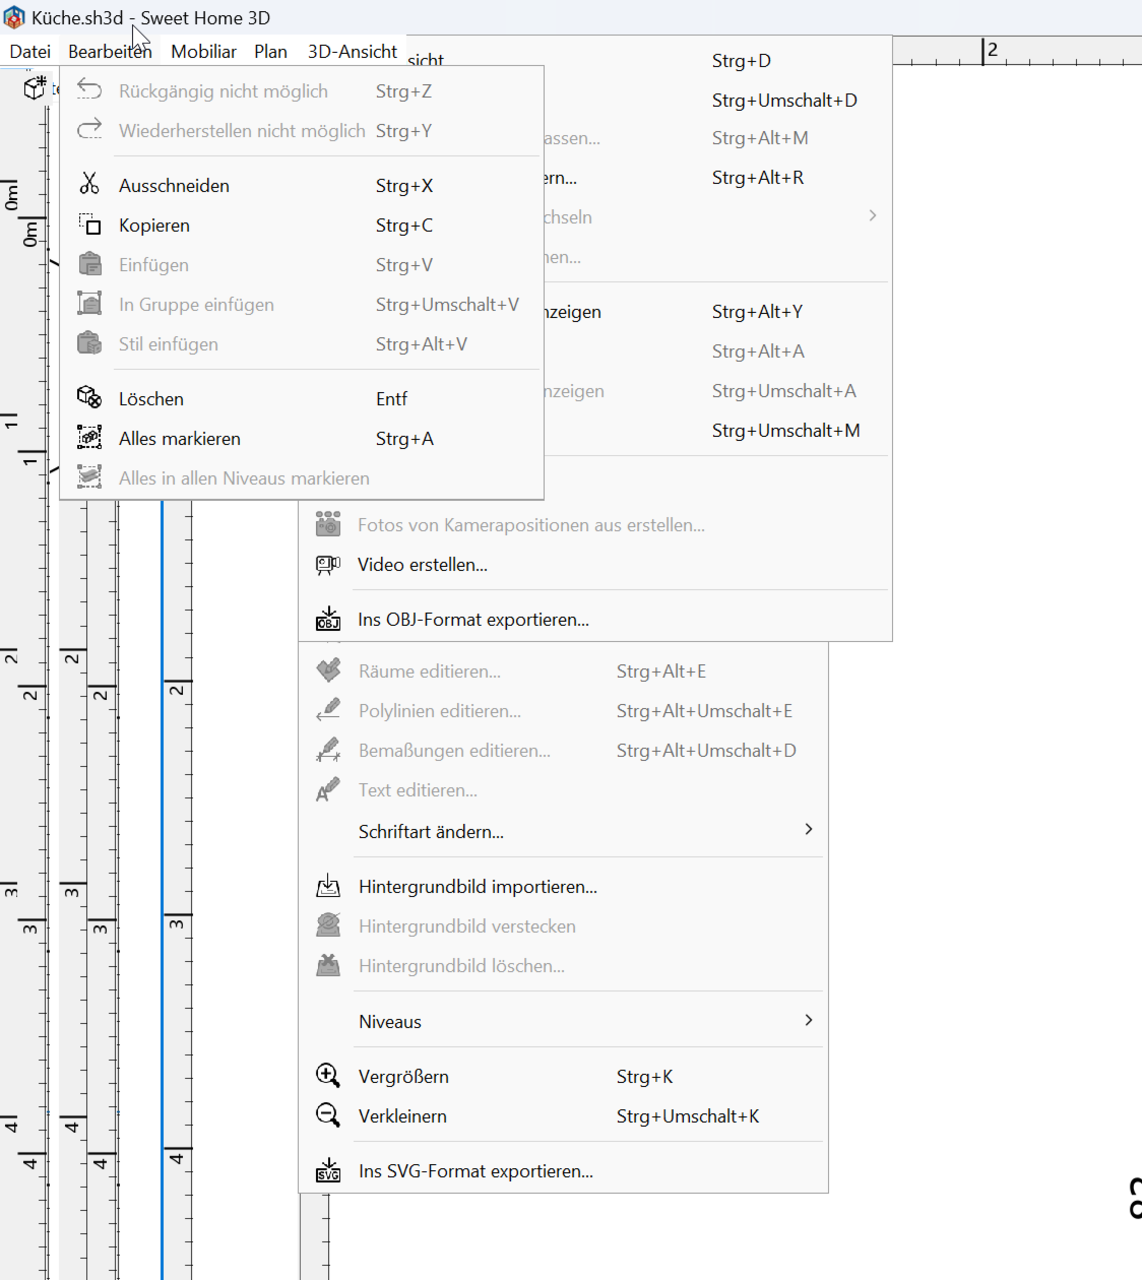The image size is (1142, 1280).
Task: Click the Strg+D shortcut entry
Action: click(x=741, y=61)
